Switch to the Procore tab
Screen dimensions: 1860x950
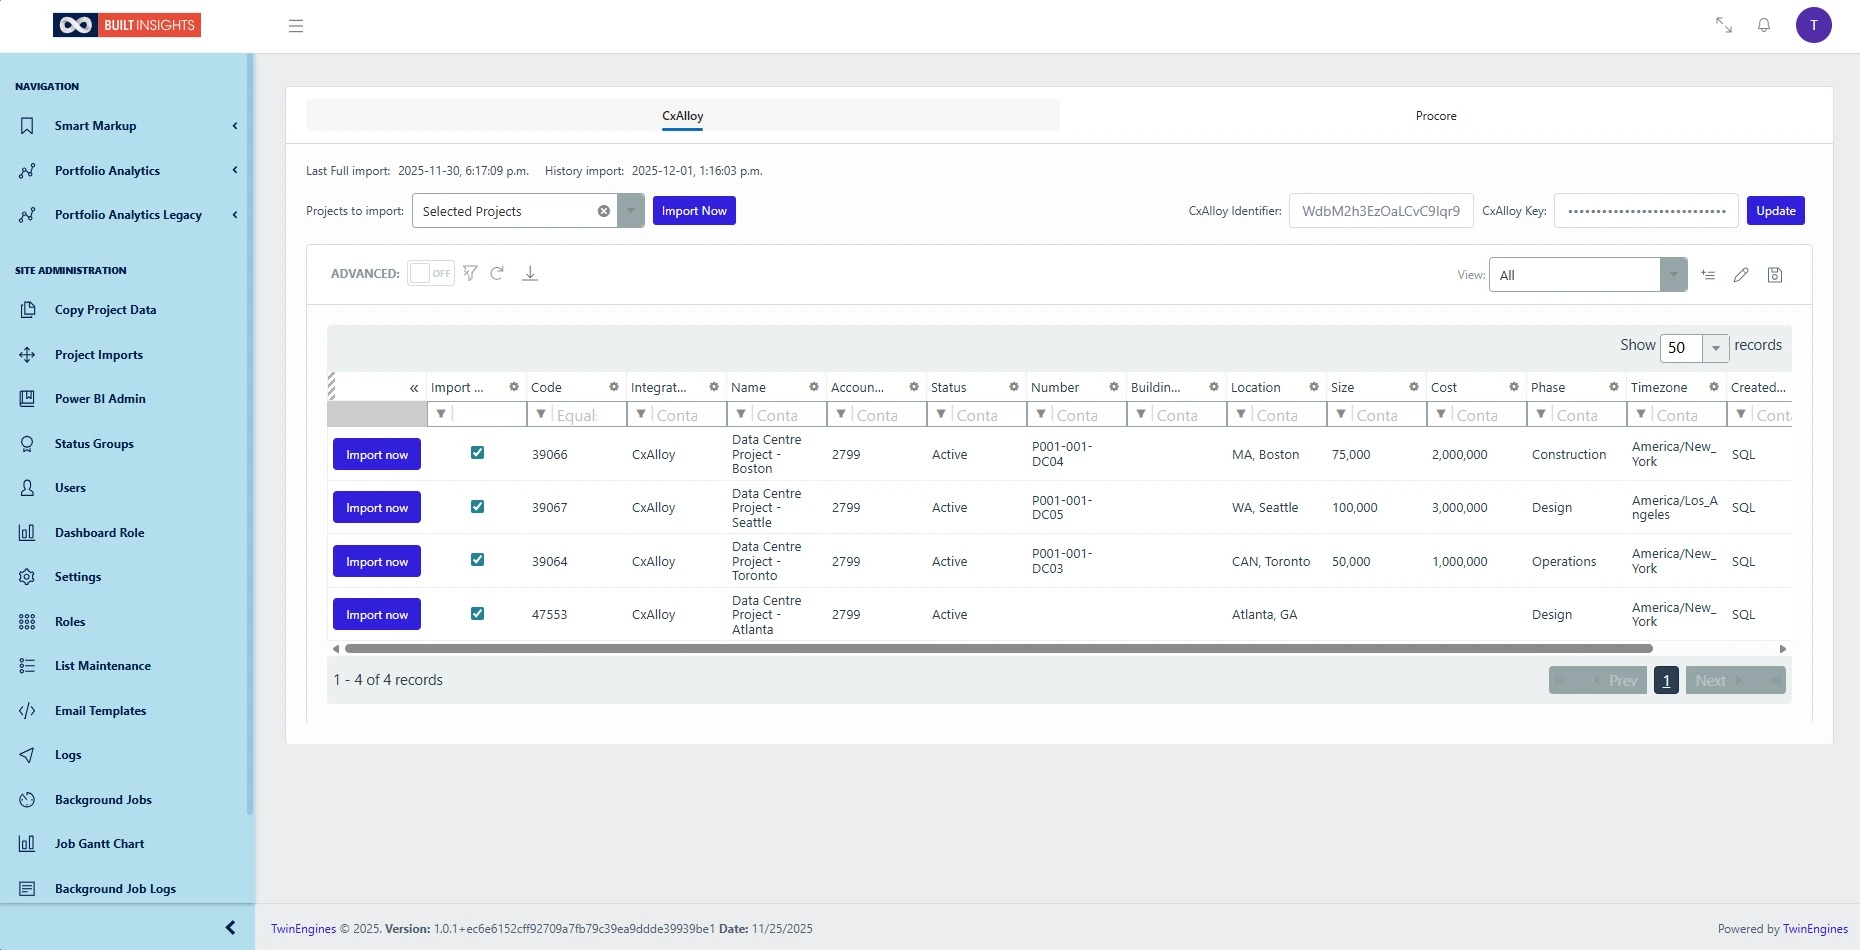pos(1436,116)
